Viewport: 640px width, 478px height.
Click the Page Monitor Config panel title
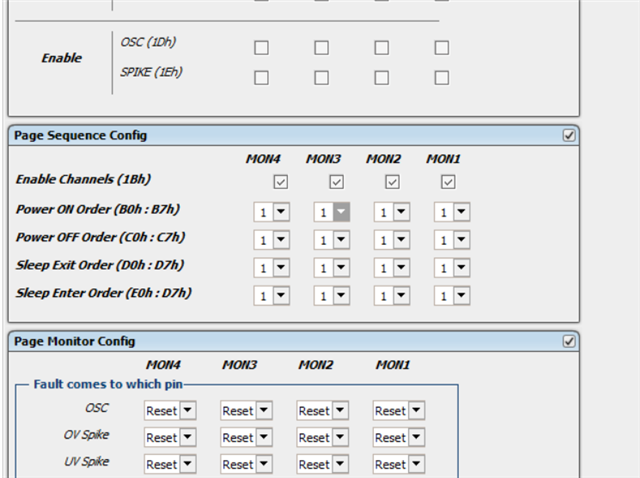[74, 341]
